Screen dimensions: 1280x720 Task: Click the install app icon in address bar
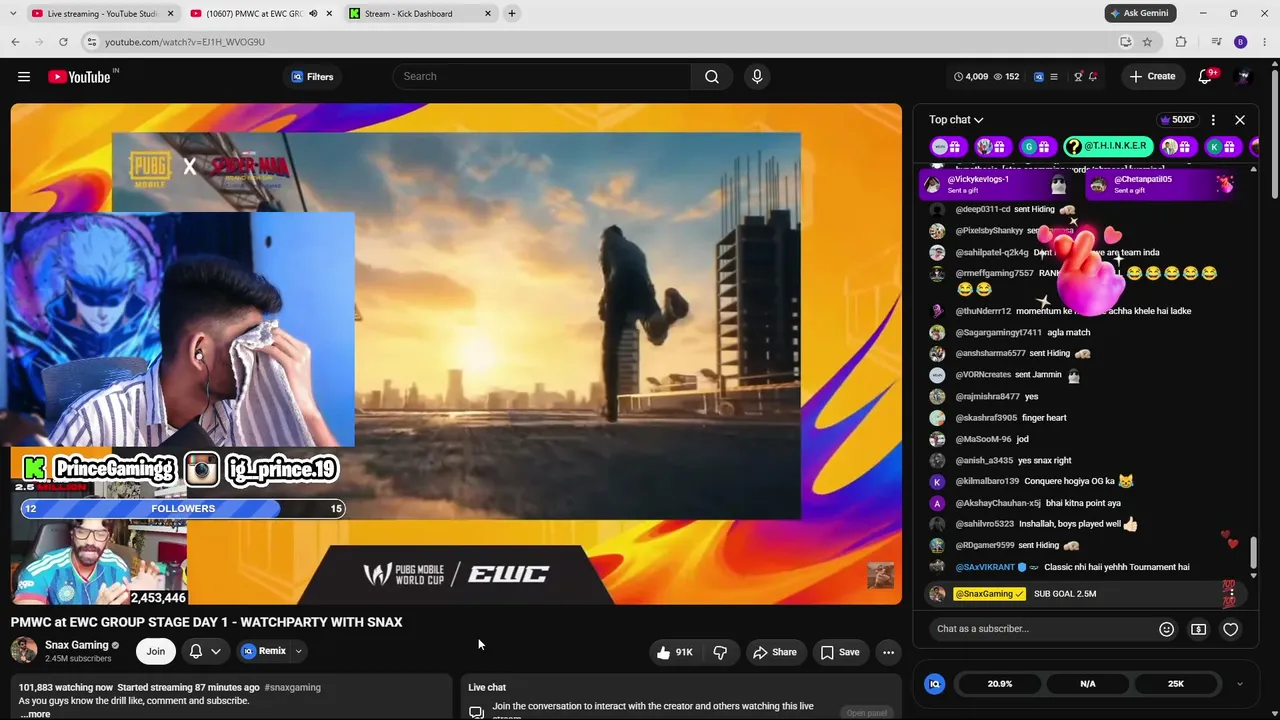pos(1125,42)
